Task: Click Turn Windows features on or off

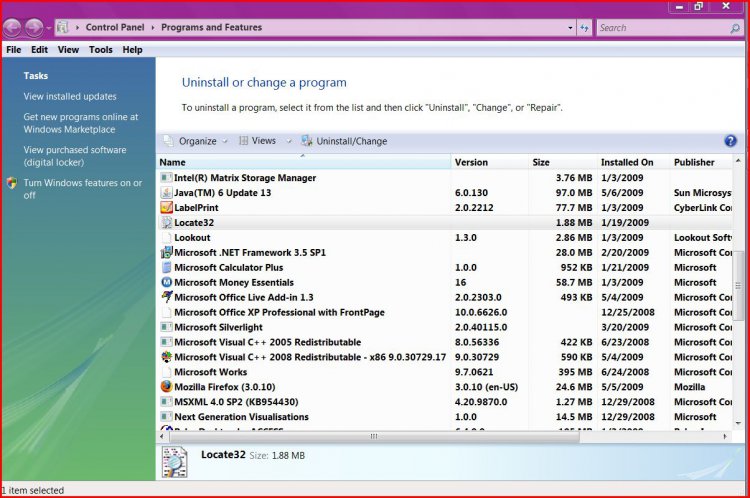Action: (82, 189)
